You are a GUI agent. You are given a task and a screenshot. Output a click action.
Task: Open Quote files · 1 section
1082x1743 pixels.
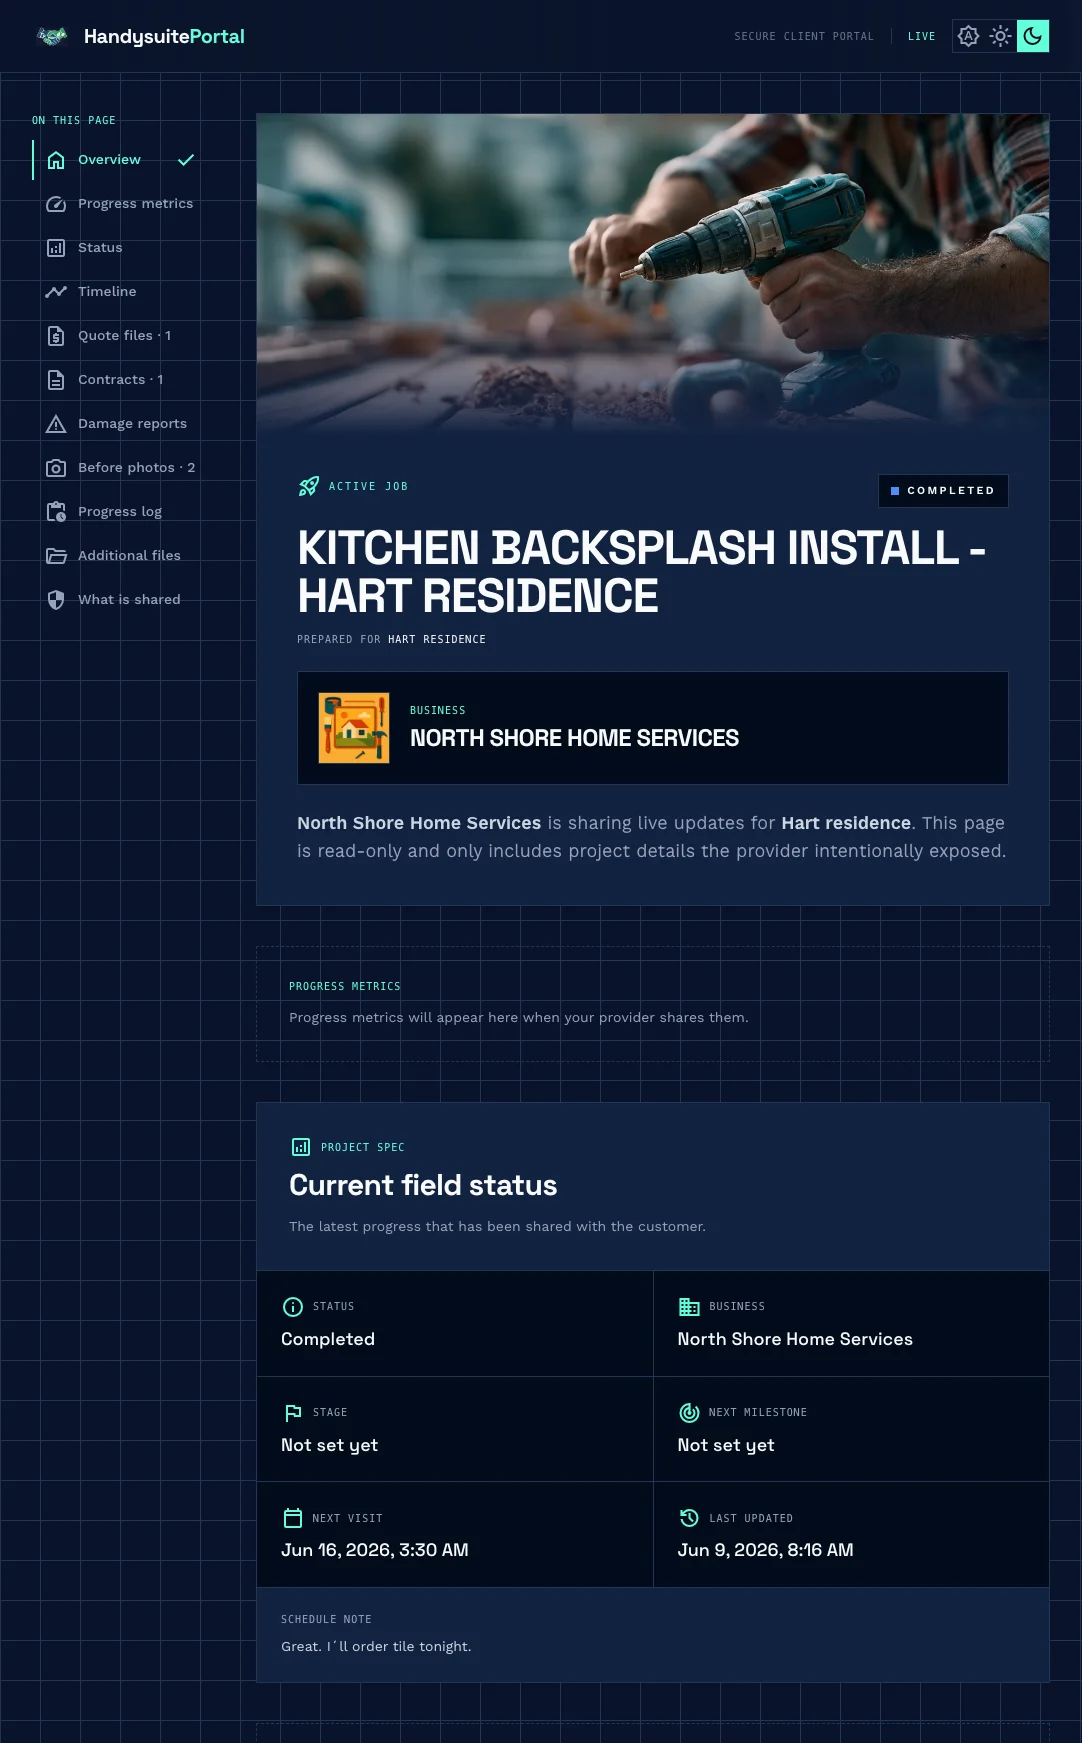coord(121,336)
